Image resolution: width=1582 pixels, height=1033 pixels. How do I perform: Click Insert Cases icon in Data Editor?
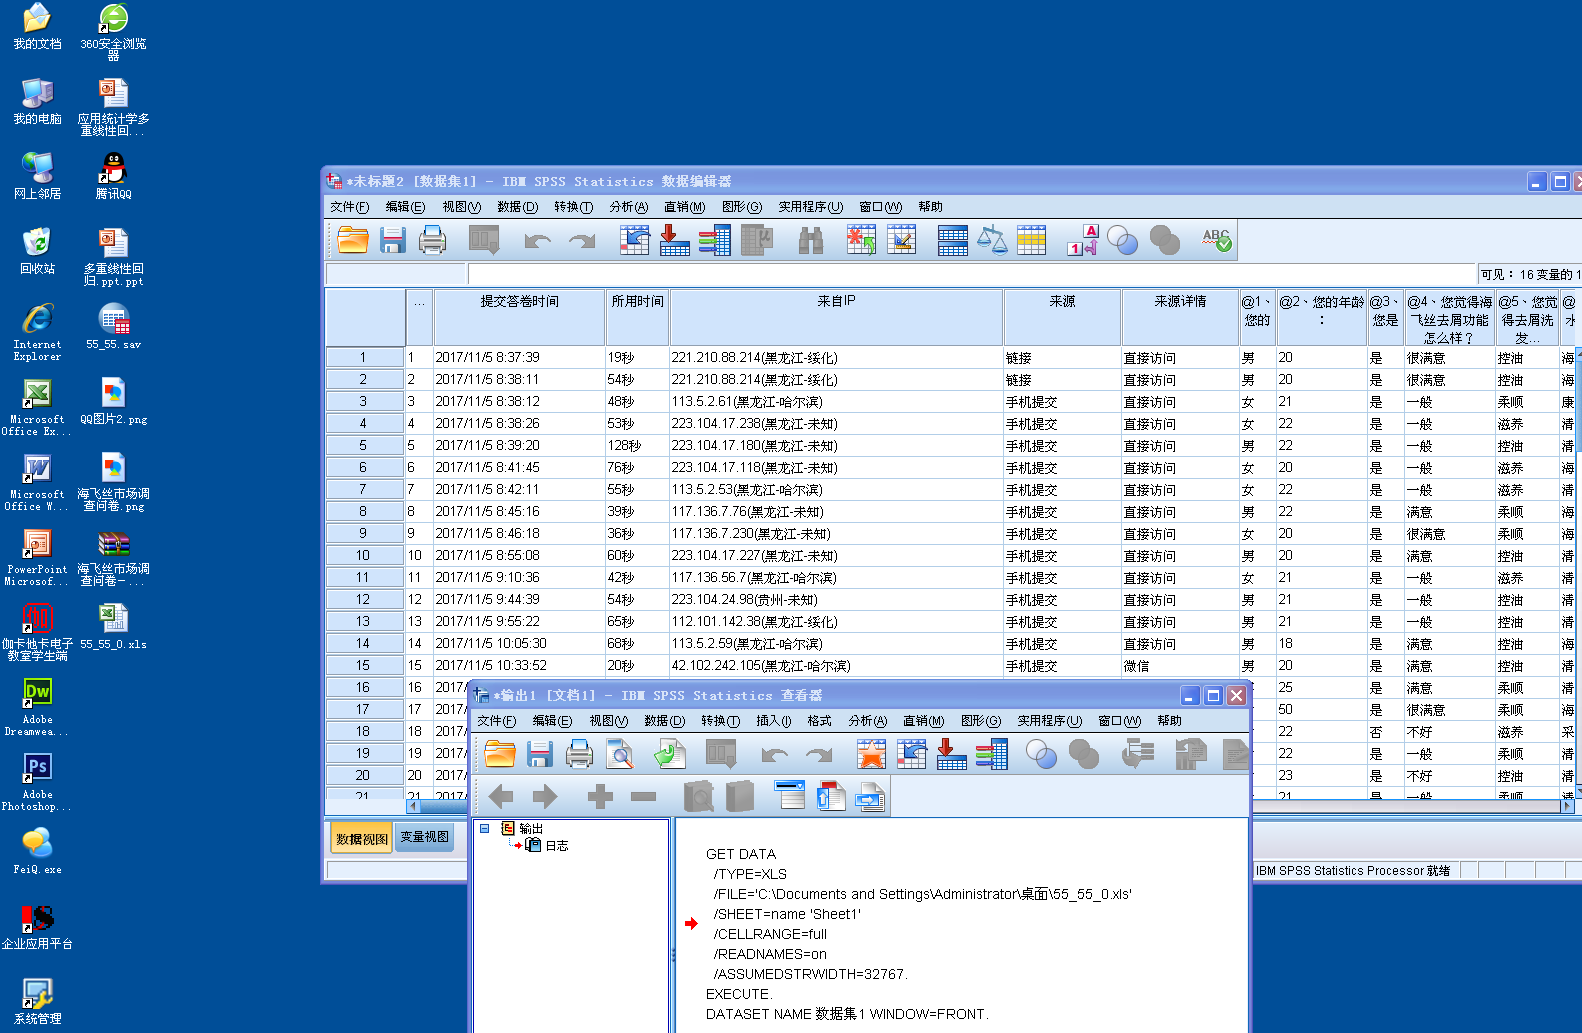[x=861, y=240]
